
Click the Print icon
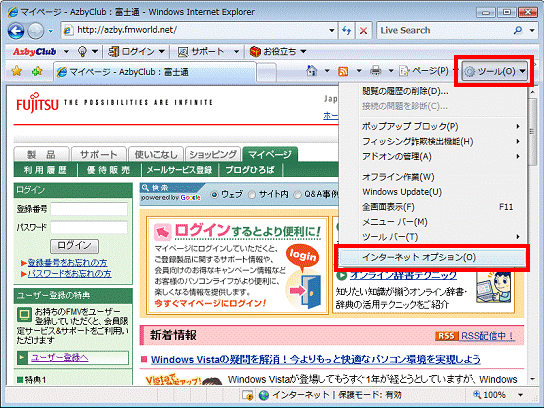pyautogui.click(x=375, y=71)
